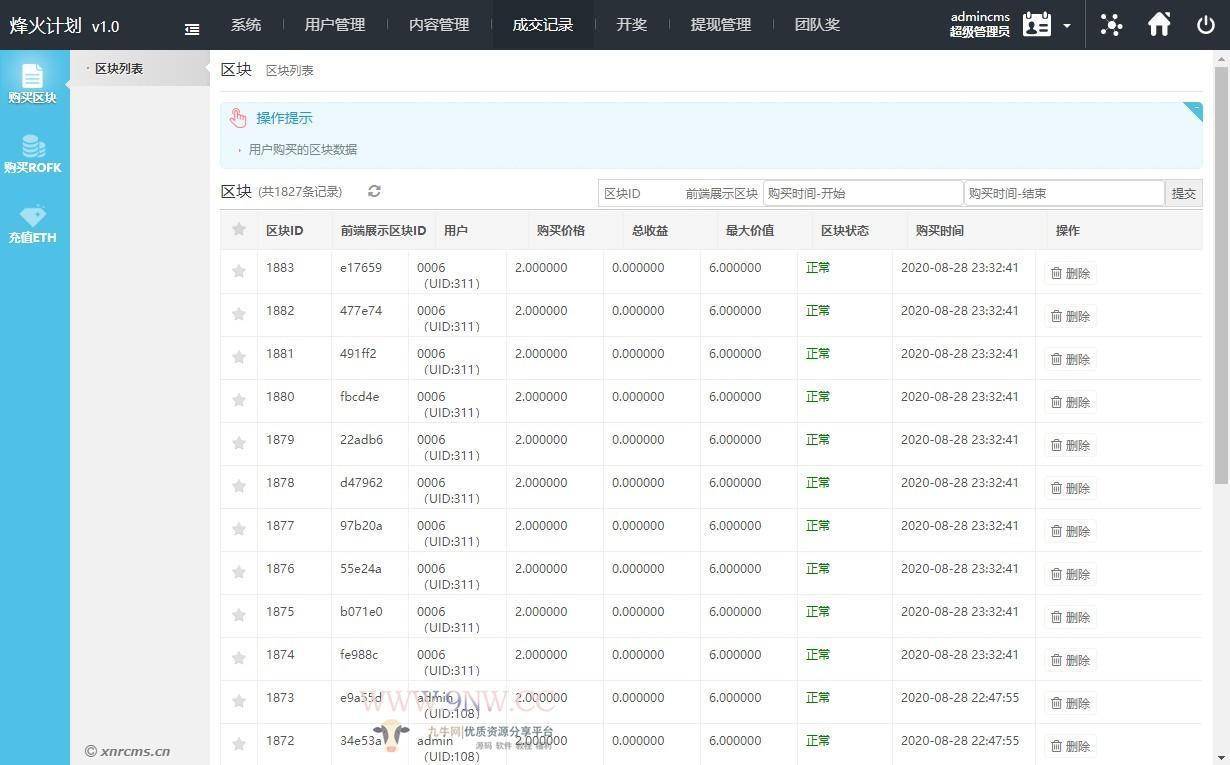Viewport: 1230px width, 765px height.
Task: Log out via the power icon
Action: 1206,24
